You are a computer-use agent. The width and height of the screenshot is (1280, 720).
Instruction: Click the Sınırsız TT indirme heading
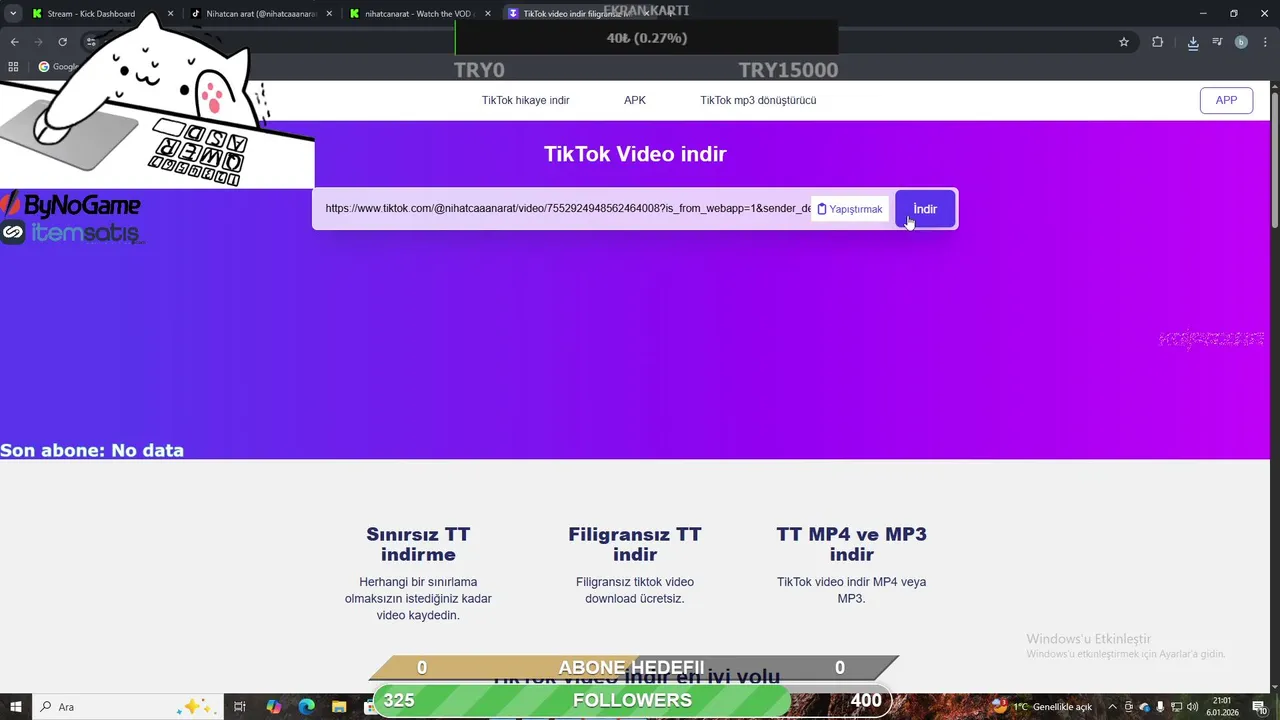[418, 544]
